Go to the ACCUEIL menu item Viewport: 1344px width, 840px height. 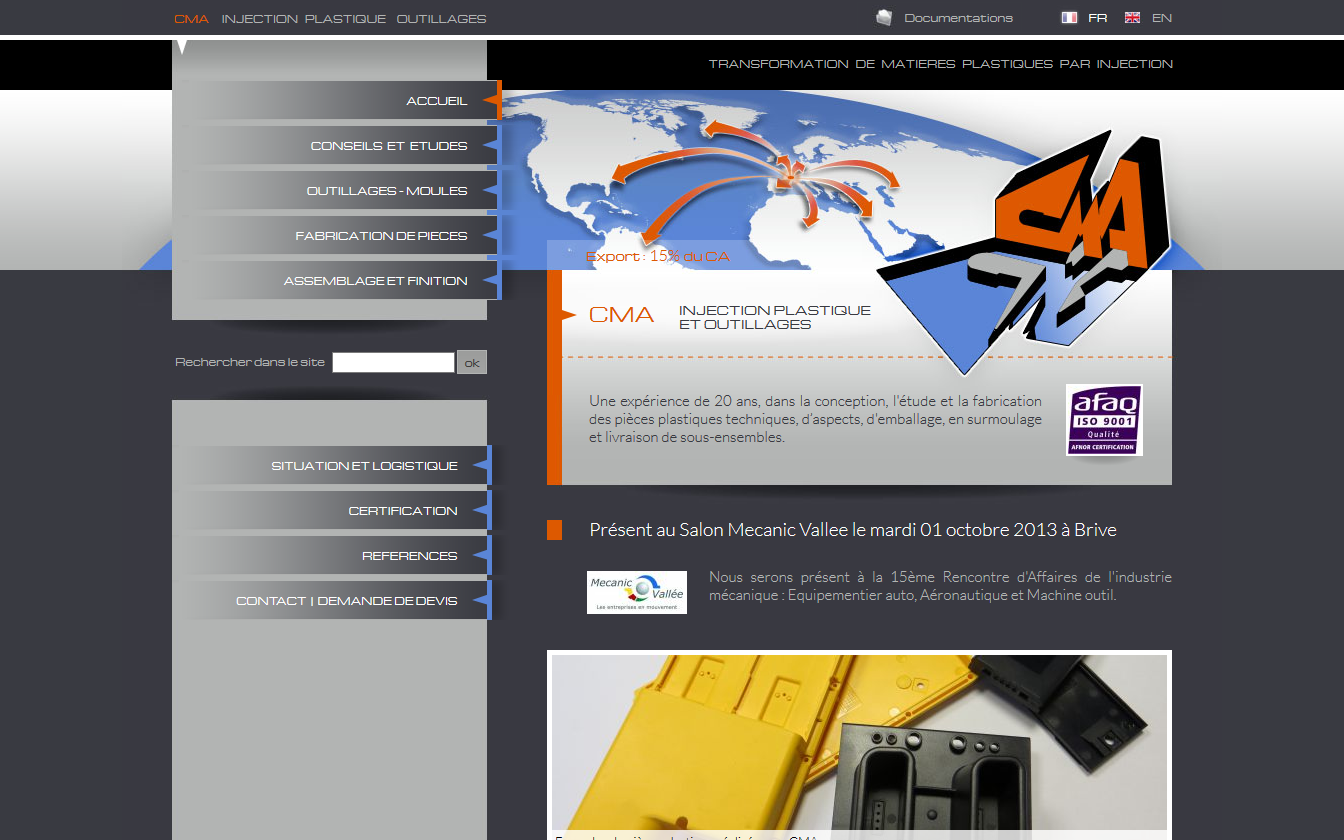pos(337,100)
